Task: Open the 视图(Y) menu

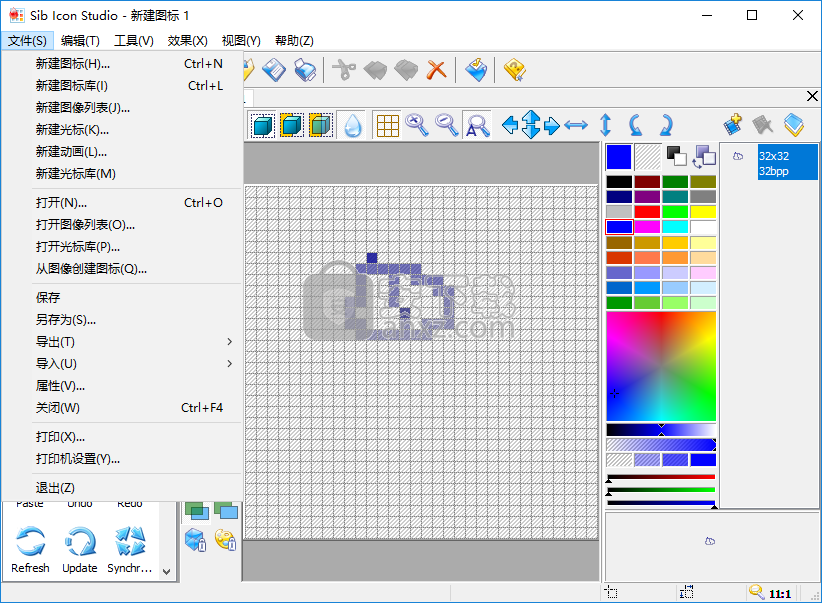Action: pos(241,41)
